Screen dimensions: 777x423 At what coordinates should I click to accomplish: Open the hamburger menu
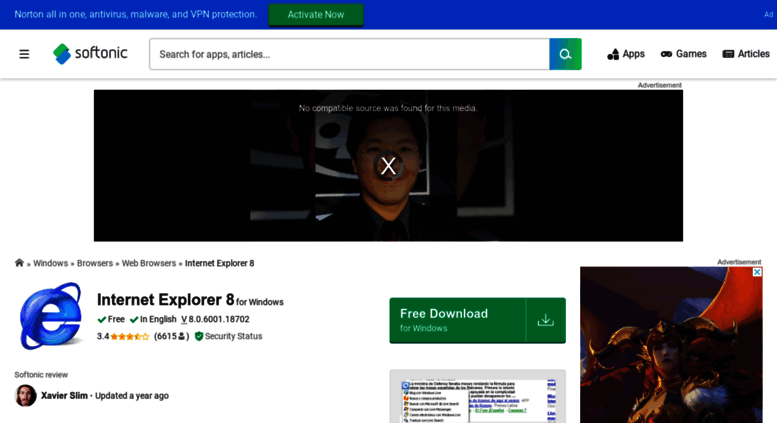[x=24, y=54]
